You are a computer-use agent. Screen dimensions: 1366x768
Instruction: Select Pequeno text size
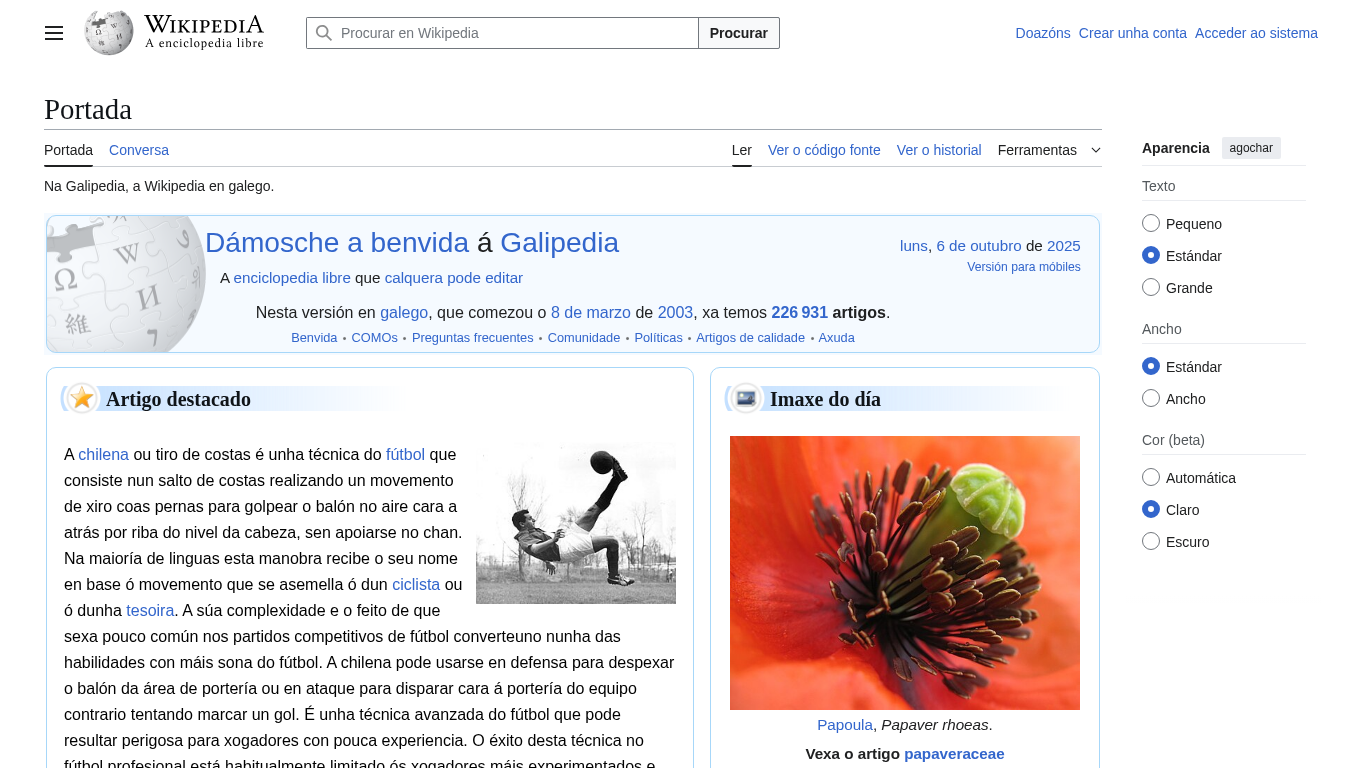[1151, 223]
